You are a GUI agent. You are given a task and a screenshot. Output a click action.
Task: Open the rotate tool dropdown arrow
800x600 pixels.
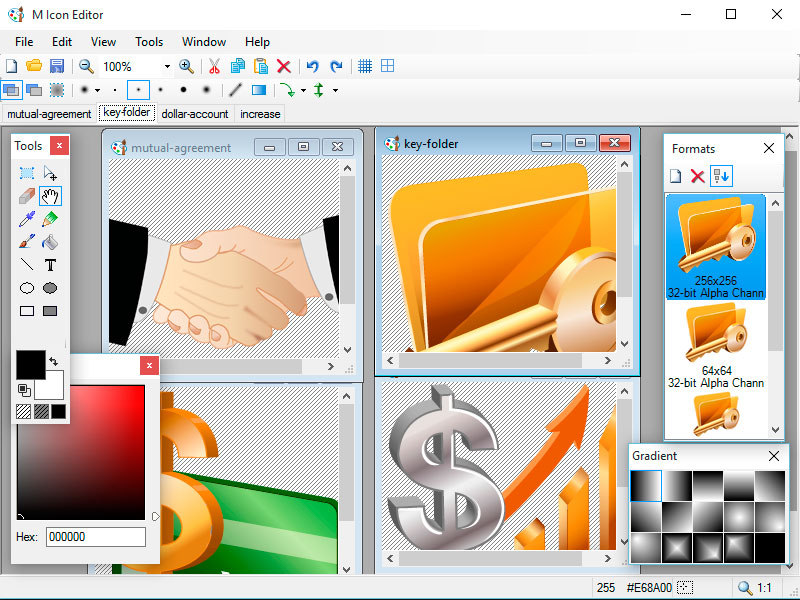(303, 90)
